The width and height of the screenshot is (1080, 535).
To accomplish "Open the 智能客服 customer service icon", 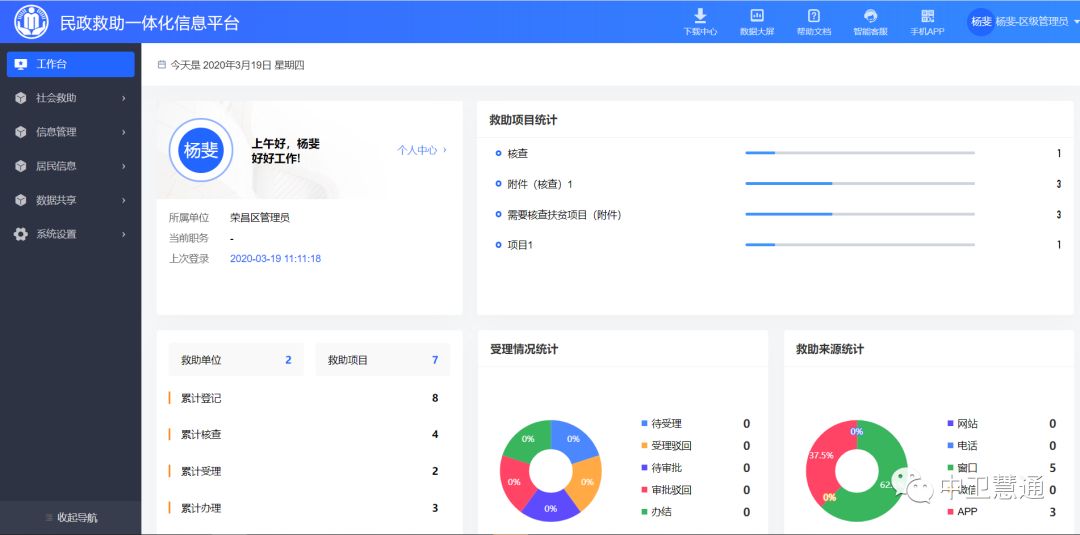I will pos(871,16).
